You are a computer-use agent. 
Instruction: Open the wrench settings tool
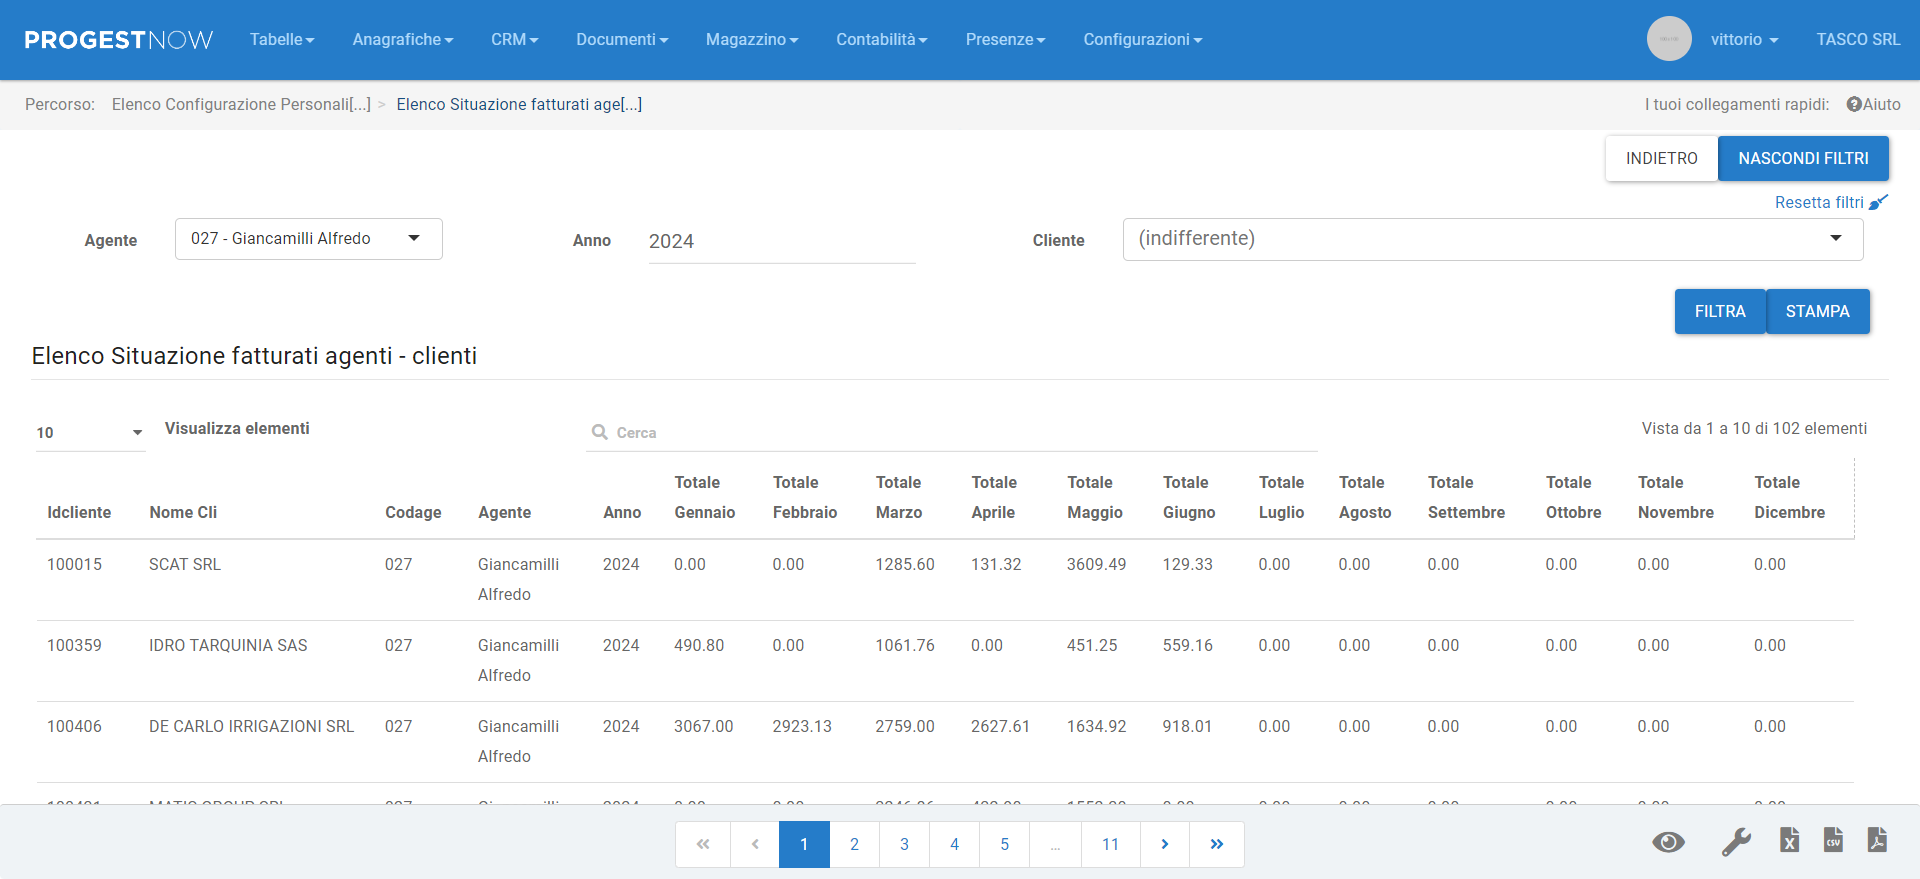tap(1735, 842)
